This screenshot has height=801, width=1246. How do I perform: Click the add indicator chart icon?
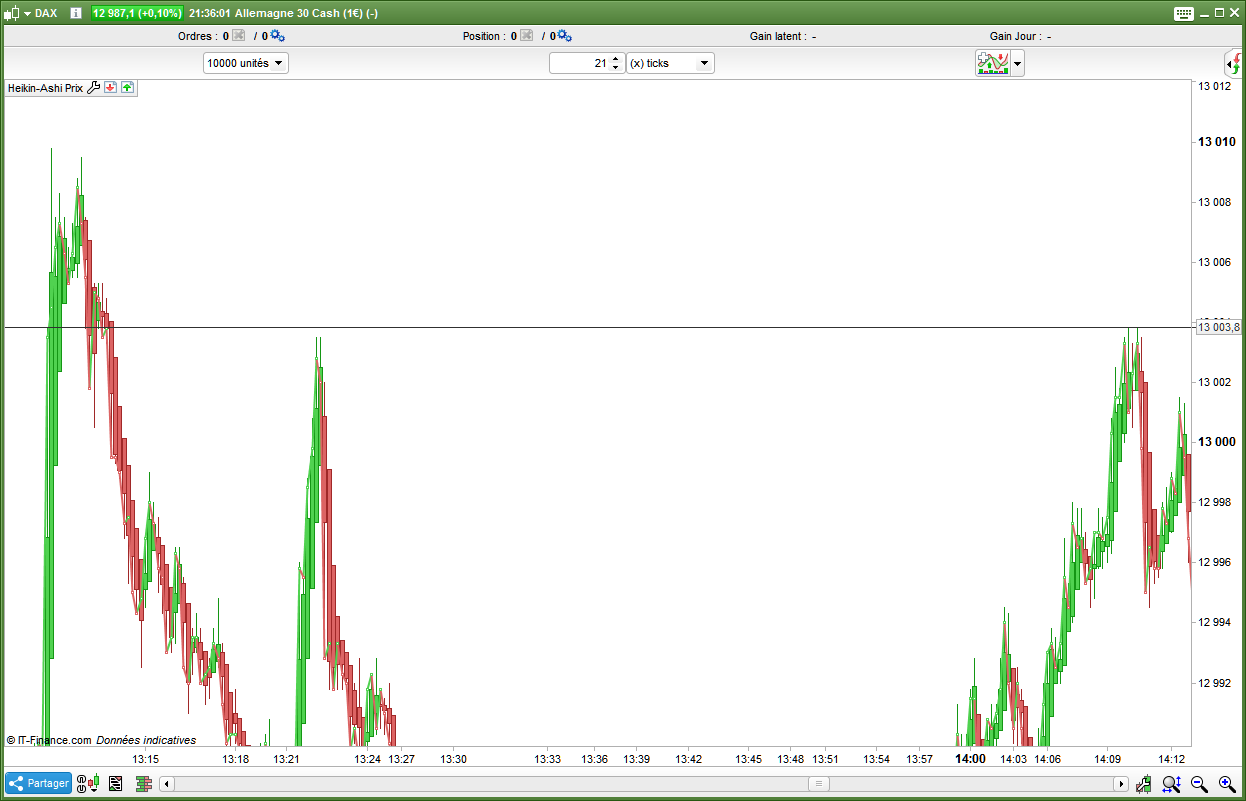pos(992,63)
